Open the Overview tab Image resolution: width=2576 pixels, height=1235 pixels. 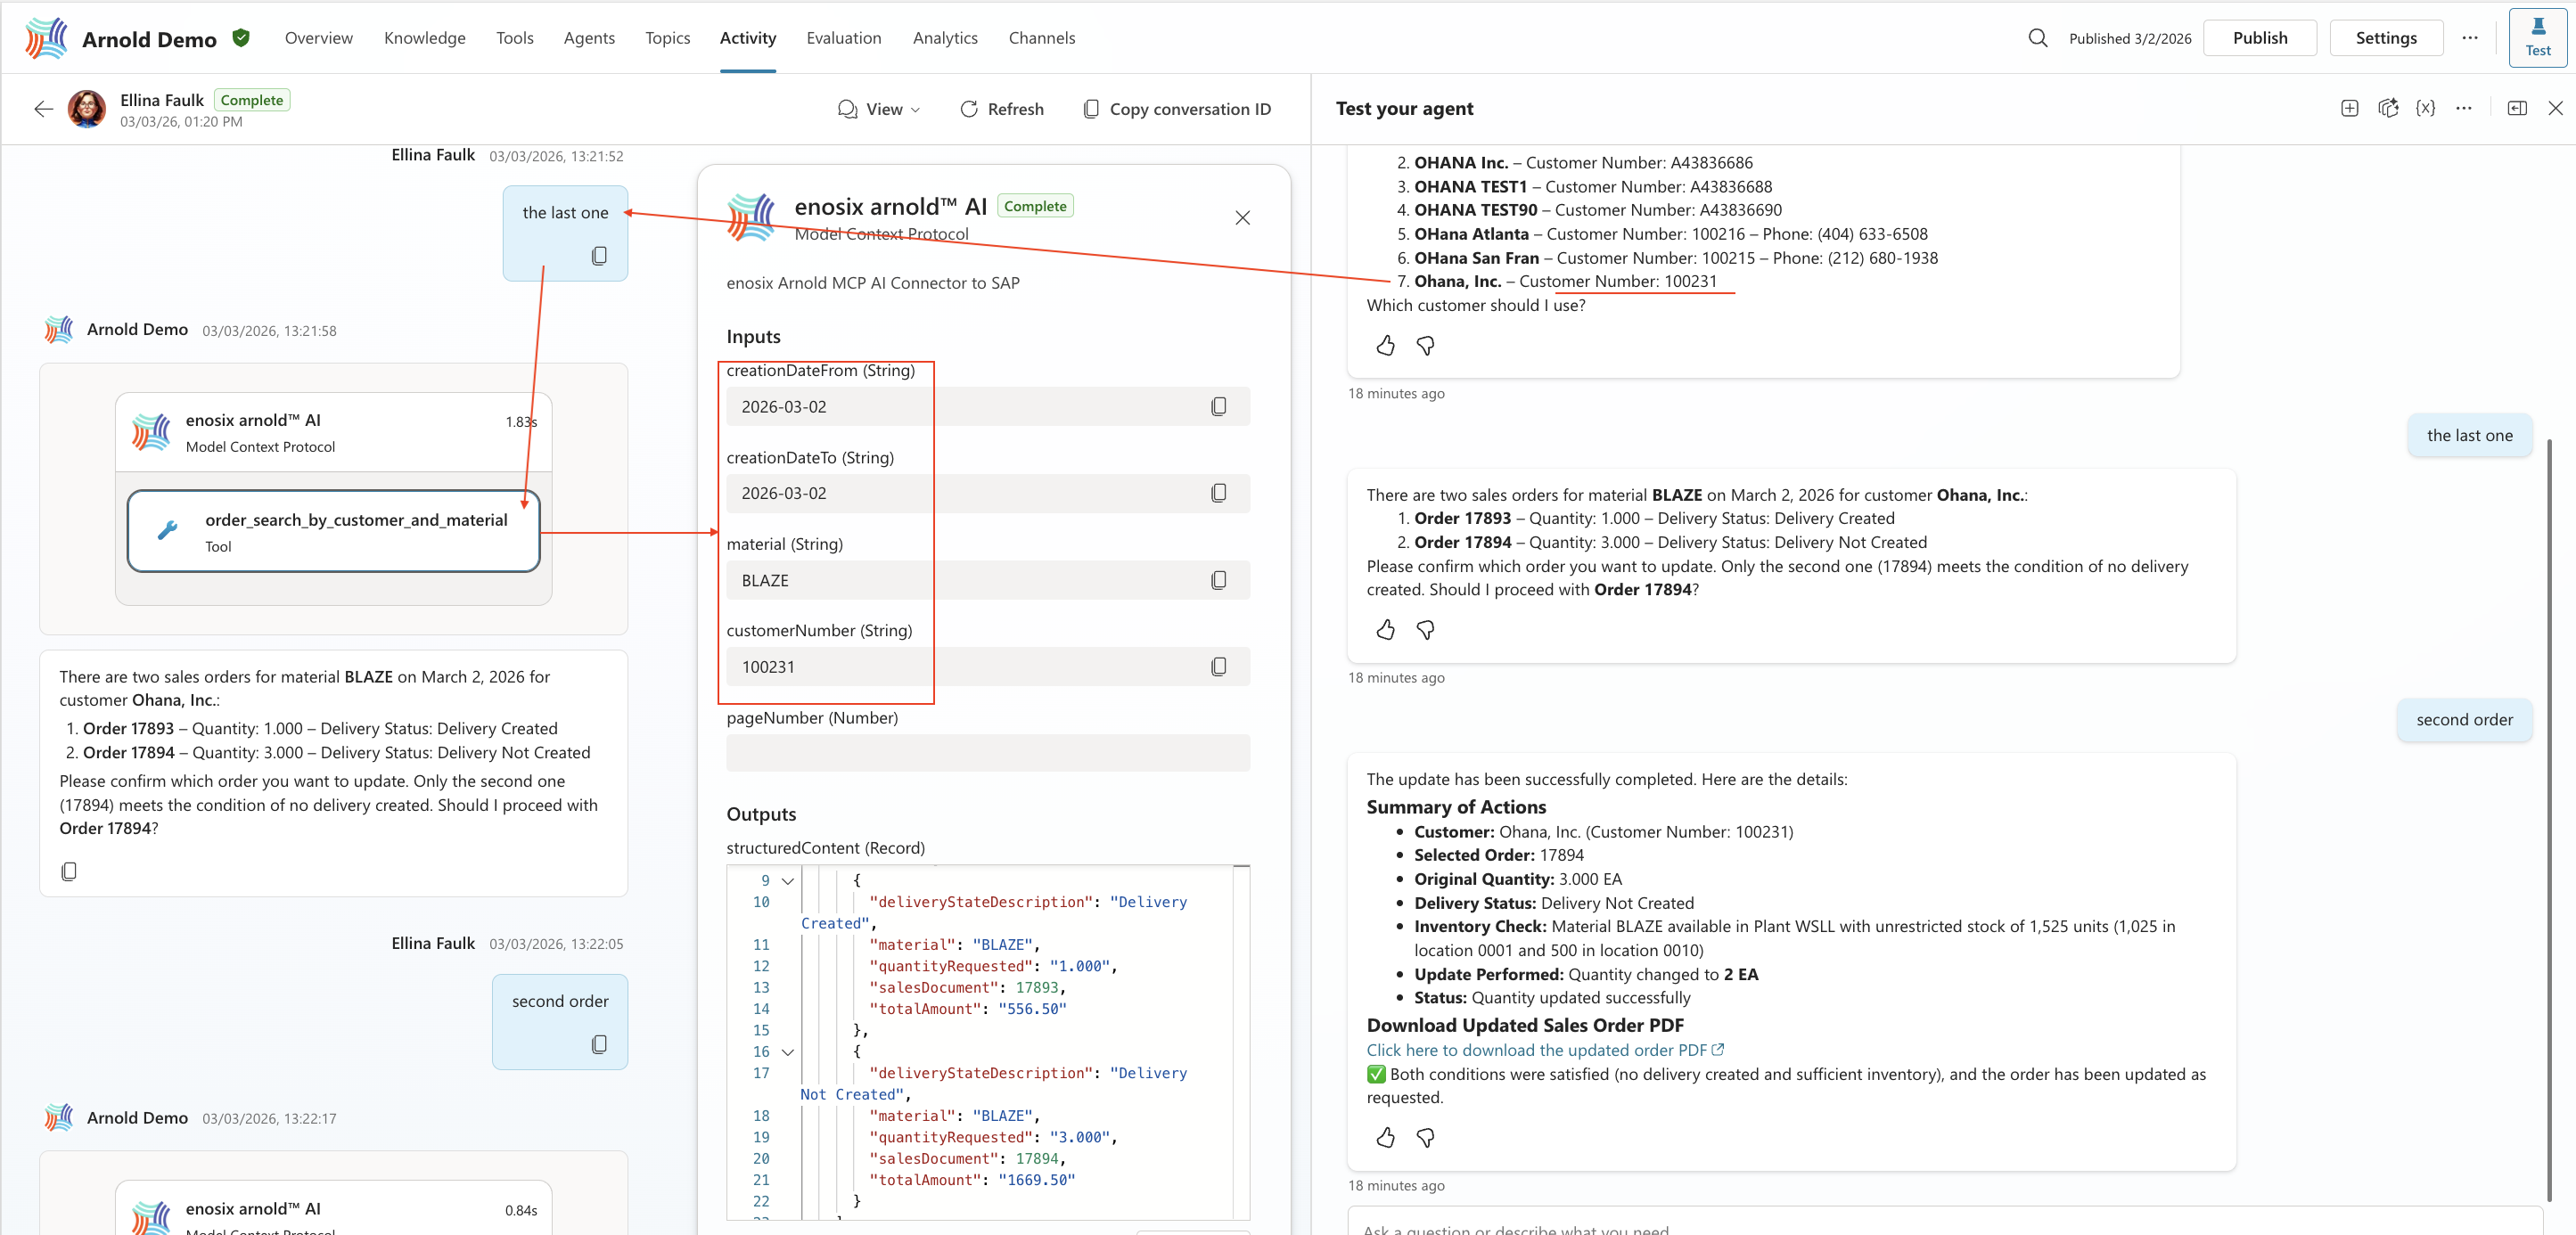(x=318, y=38)
